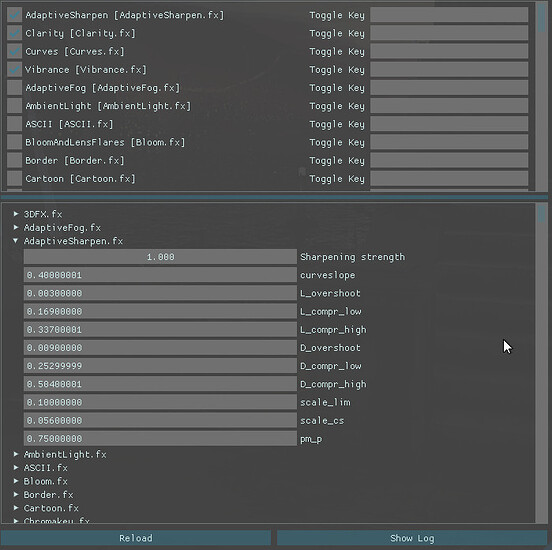Click the scale_cs value field
The height and width of the screenshot is (550, 552).
(160, 420)
